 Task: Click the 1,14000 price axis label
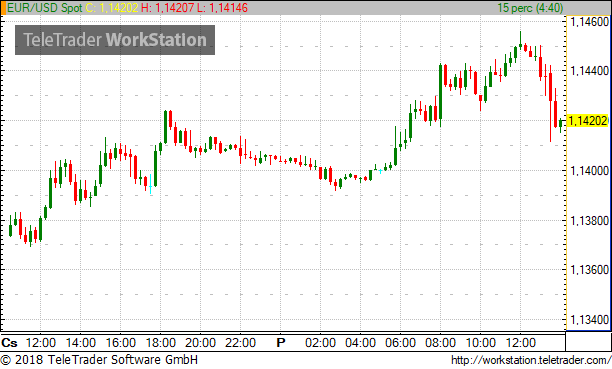click(x=589, y=171)
